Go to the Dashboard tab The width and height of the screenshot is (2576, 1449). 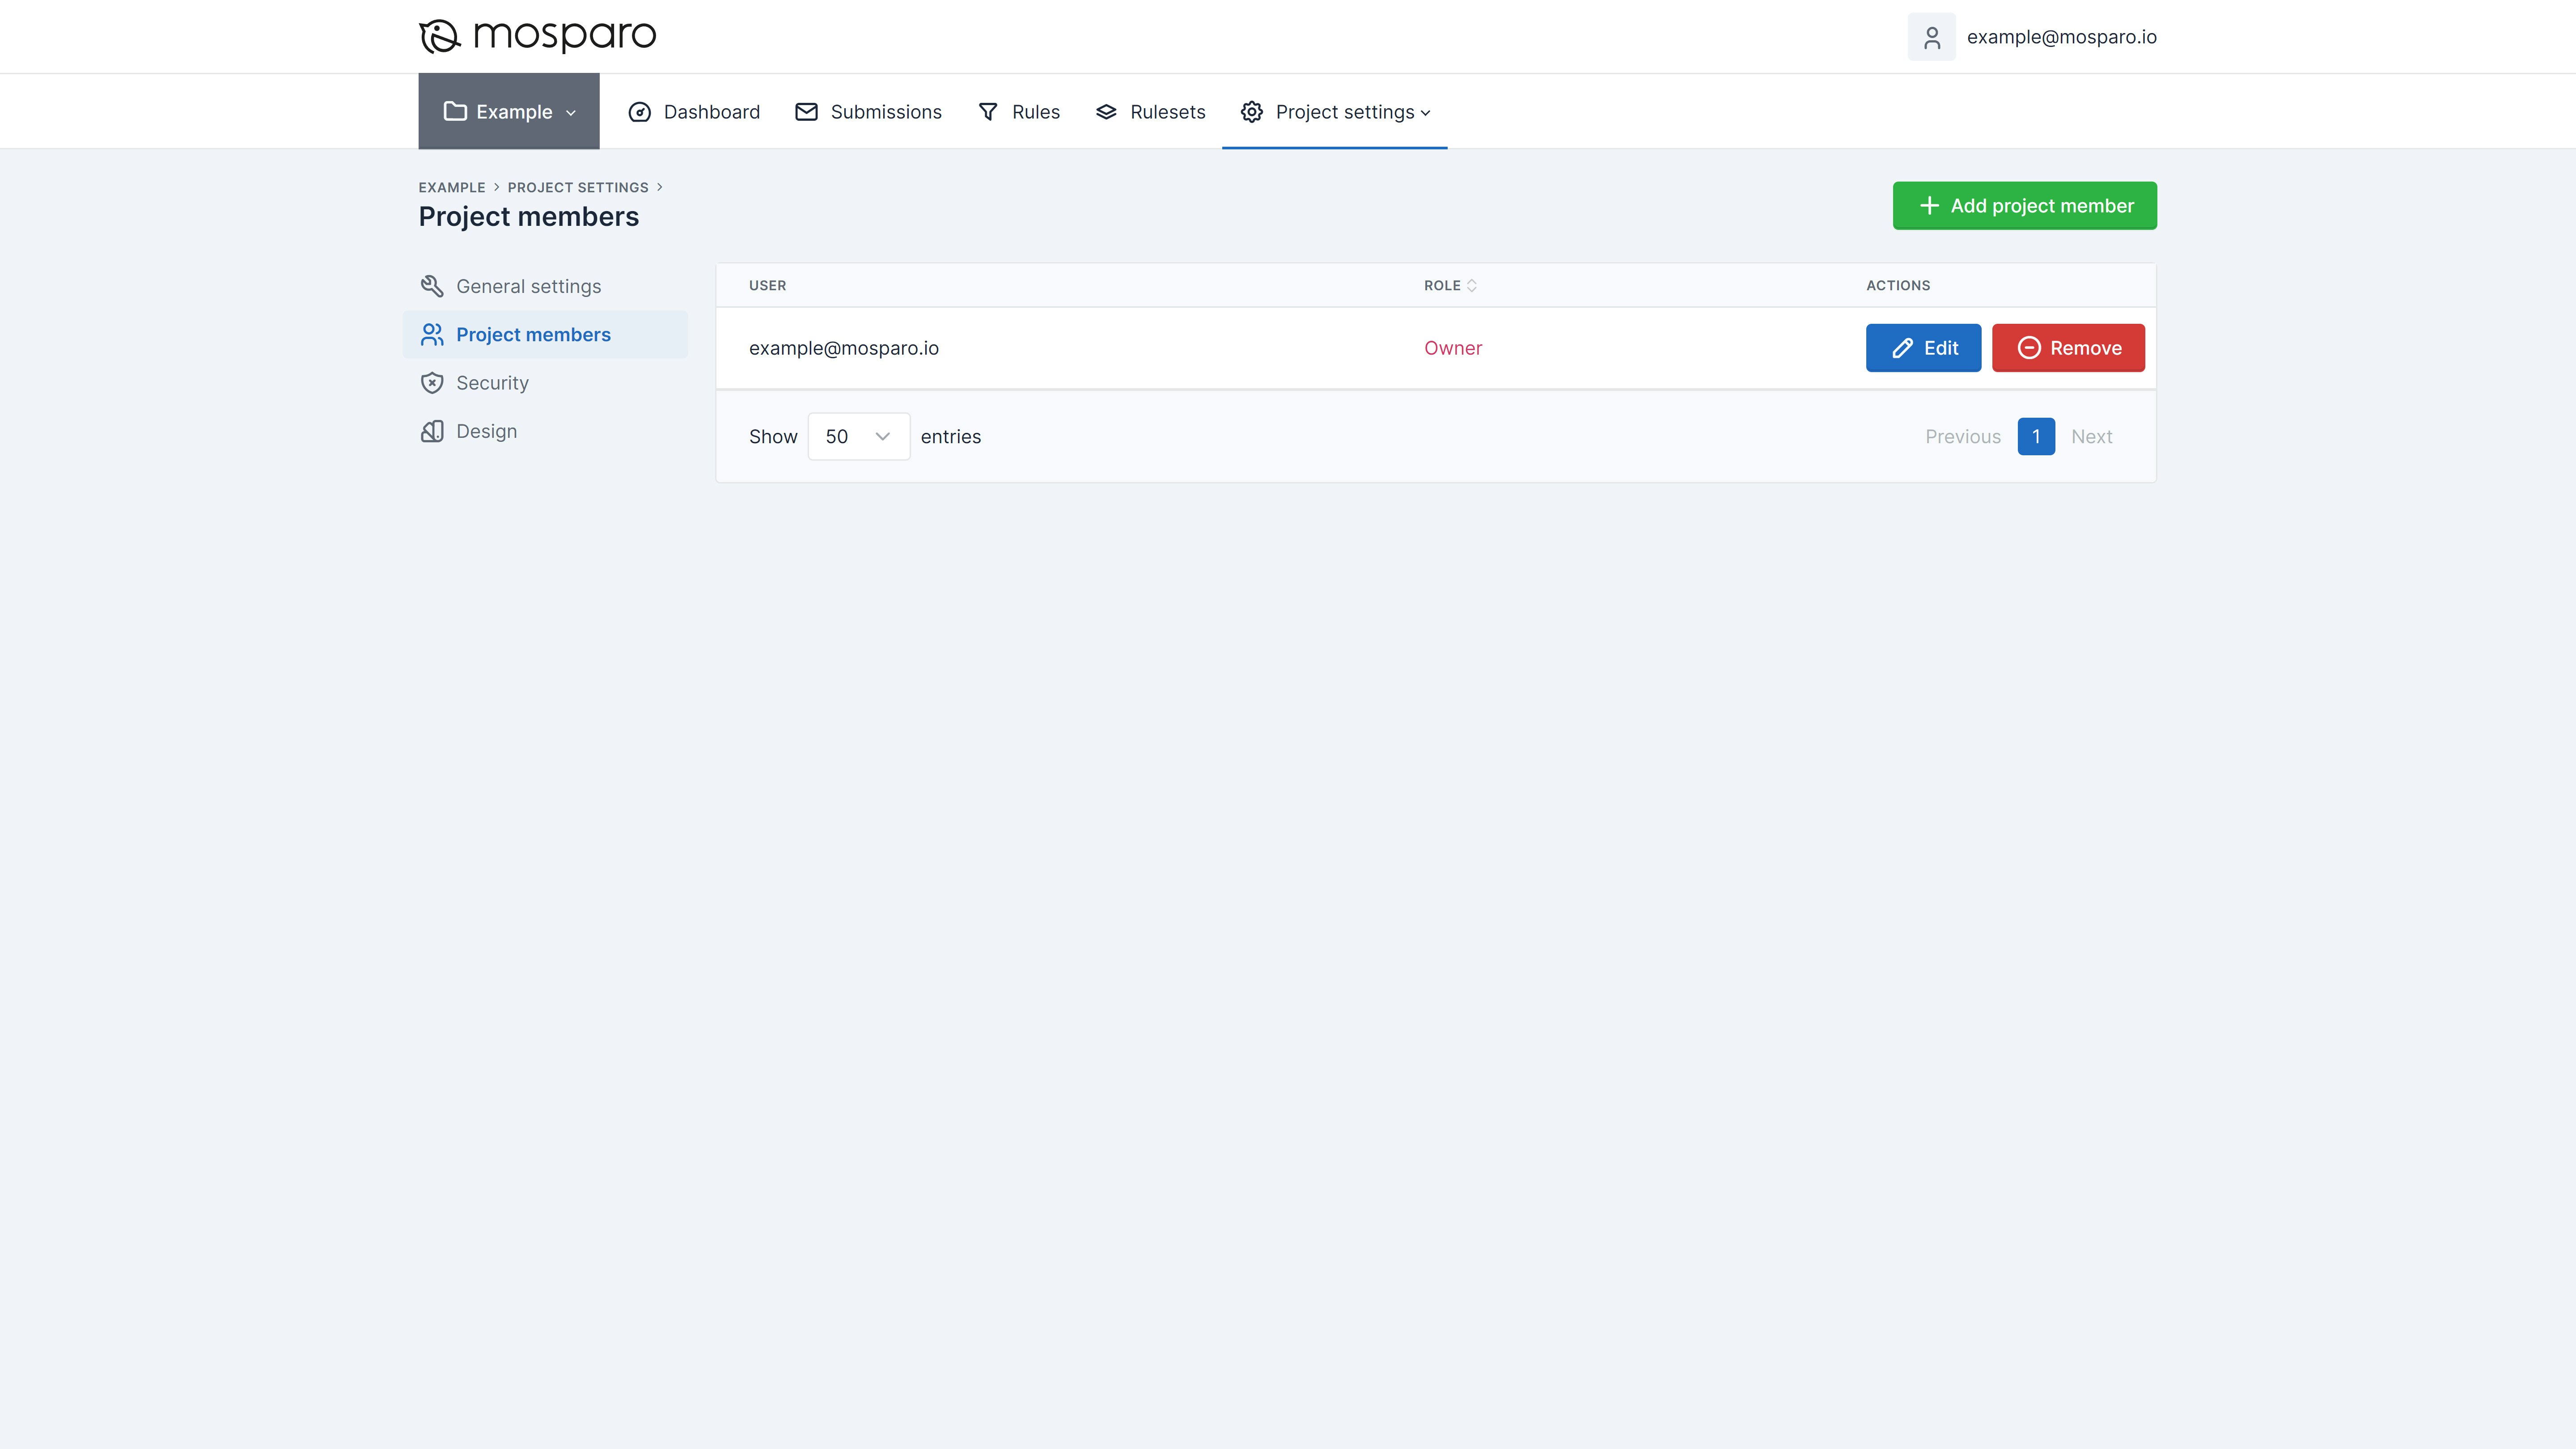click(x=694, y=112)
